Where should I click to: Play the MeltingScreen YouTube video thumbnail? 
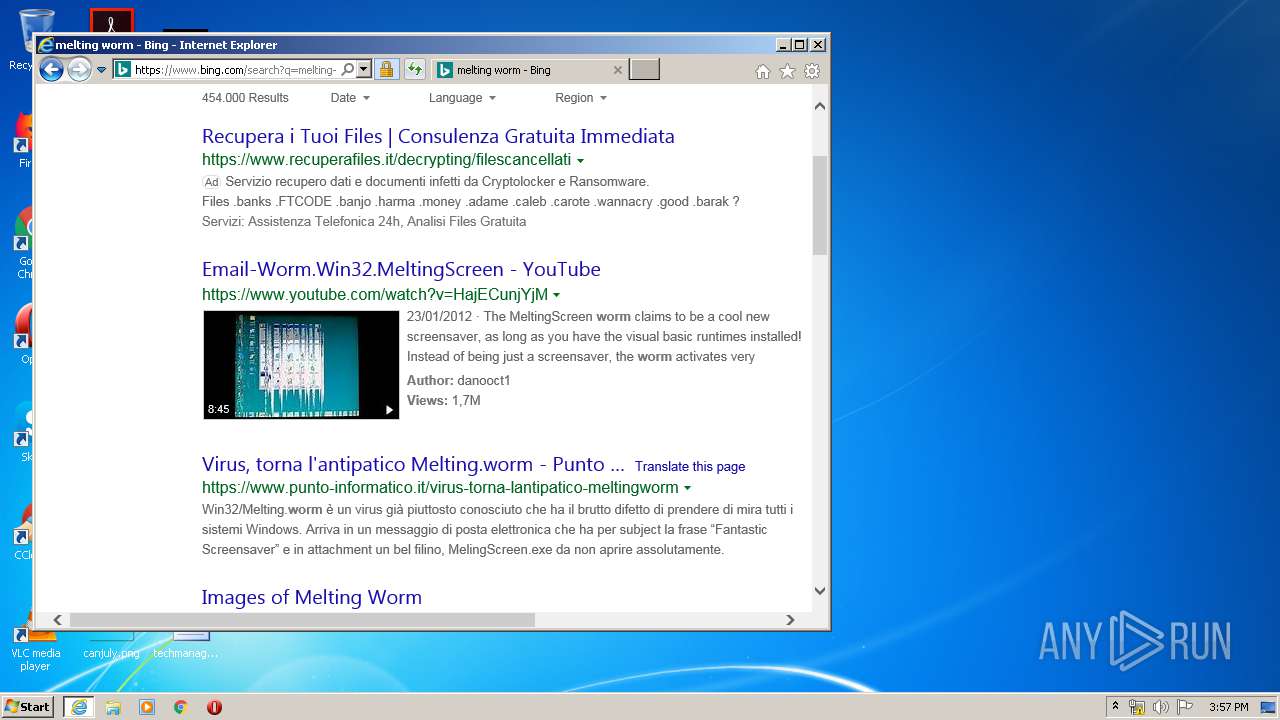pyautogui.click(x=301, y=364)
